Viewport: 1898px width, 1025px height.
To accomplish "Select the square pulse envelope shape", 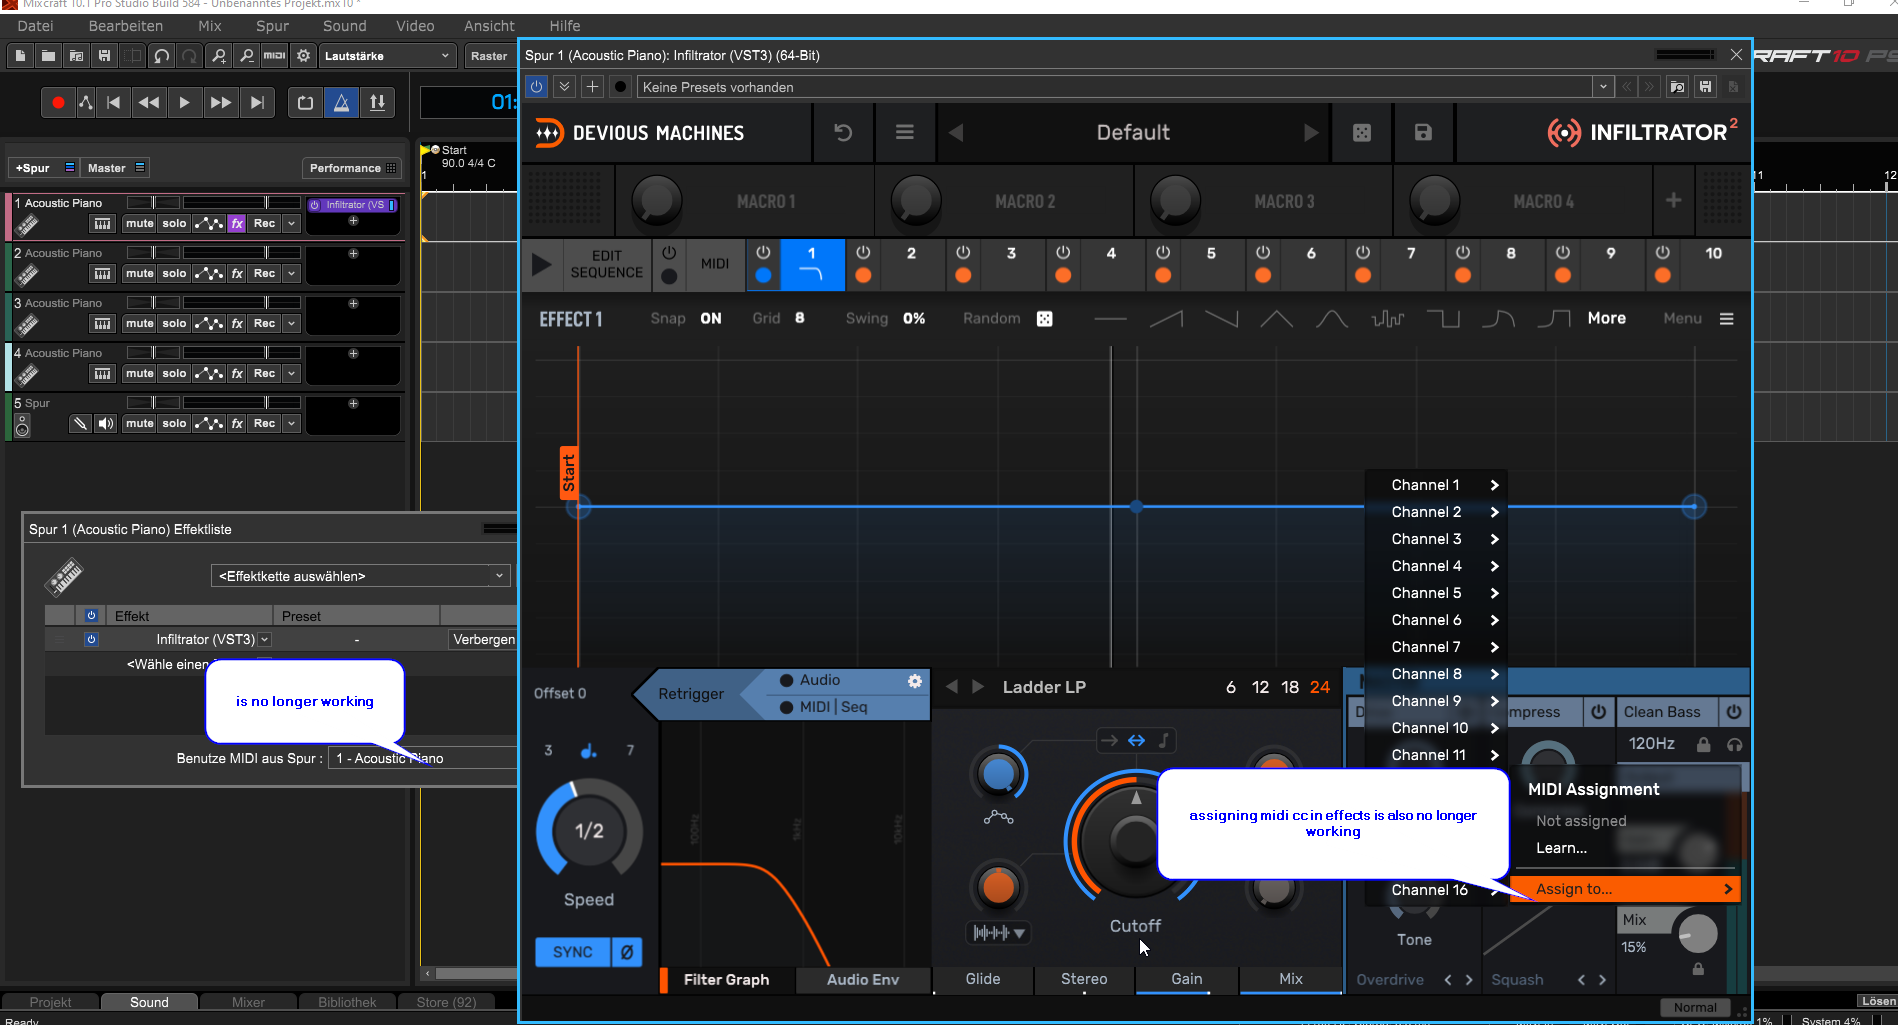I will (1442, 319).
